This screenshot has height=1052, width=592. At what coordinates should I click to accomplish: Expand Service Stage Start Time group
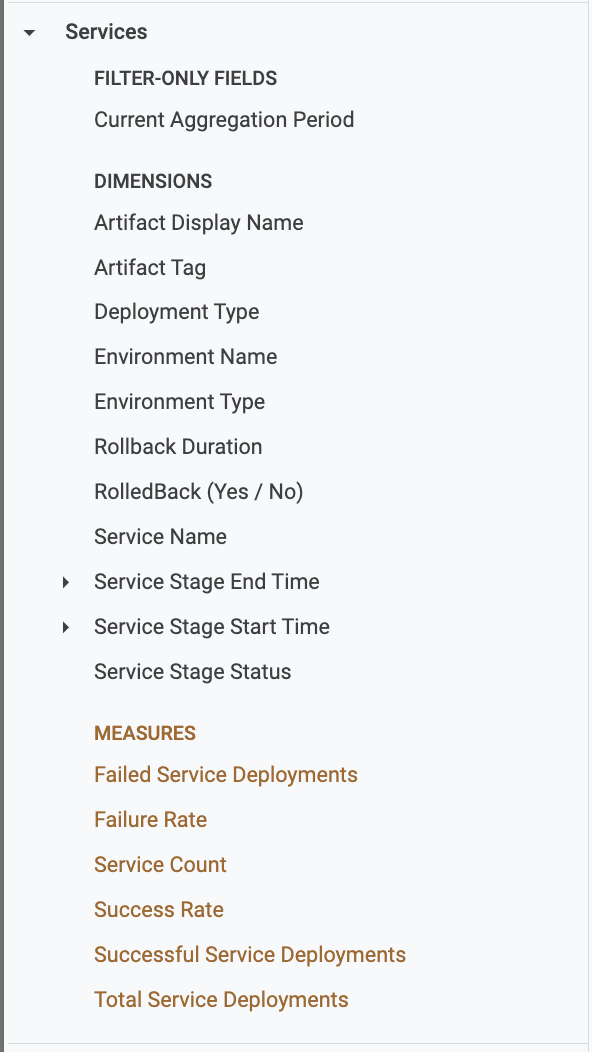tap(66, 627)
